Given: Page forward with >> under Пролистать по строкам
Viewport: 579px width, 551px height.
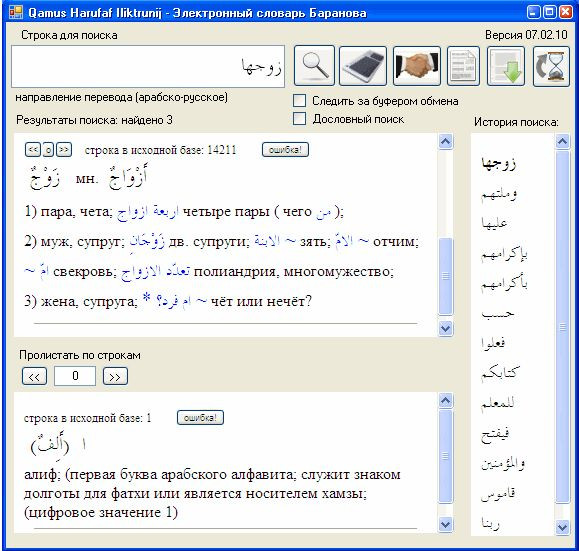Looking at the screenshot, I should click(115, 376).
